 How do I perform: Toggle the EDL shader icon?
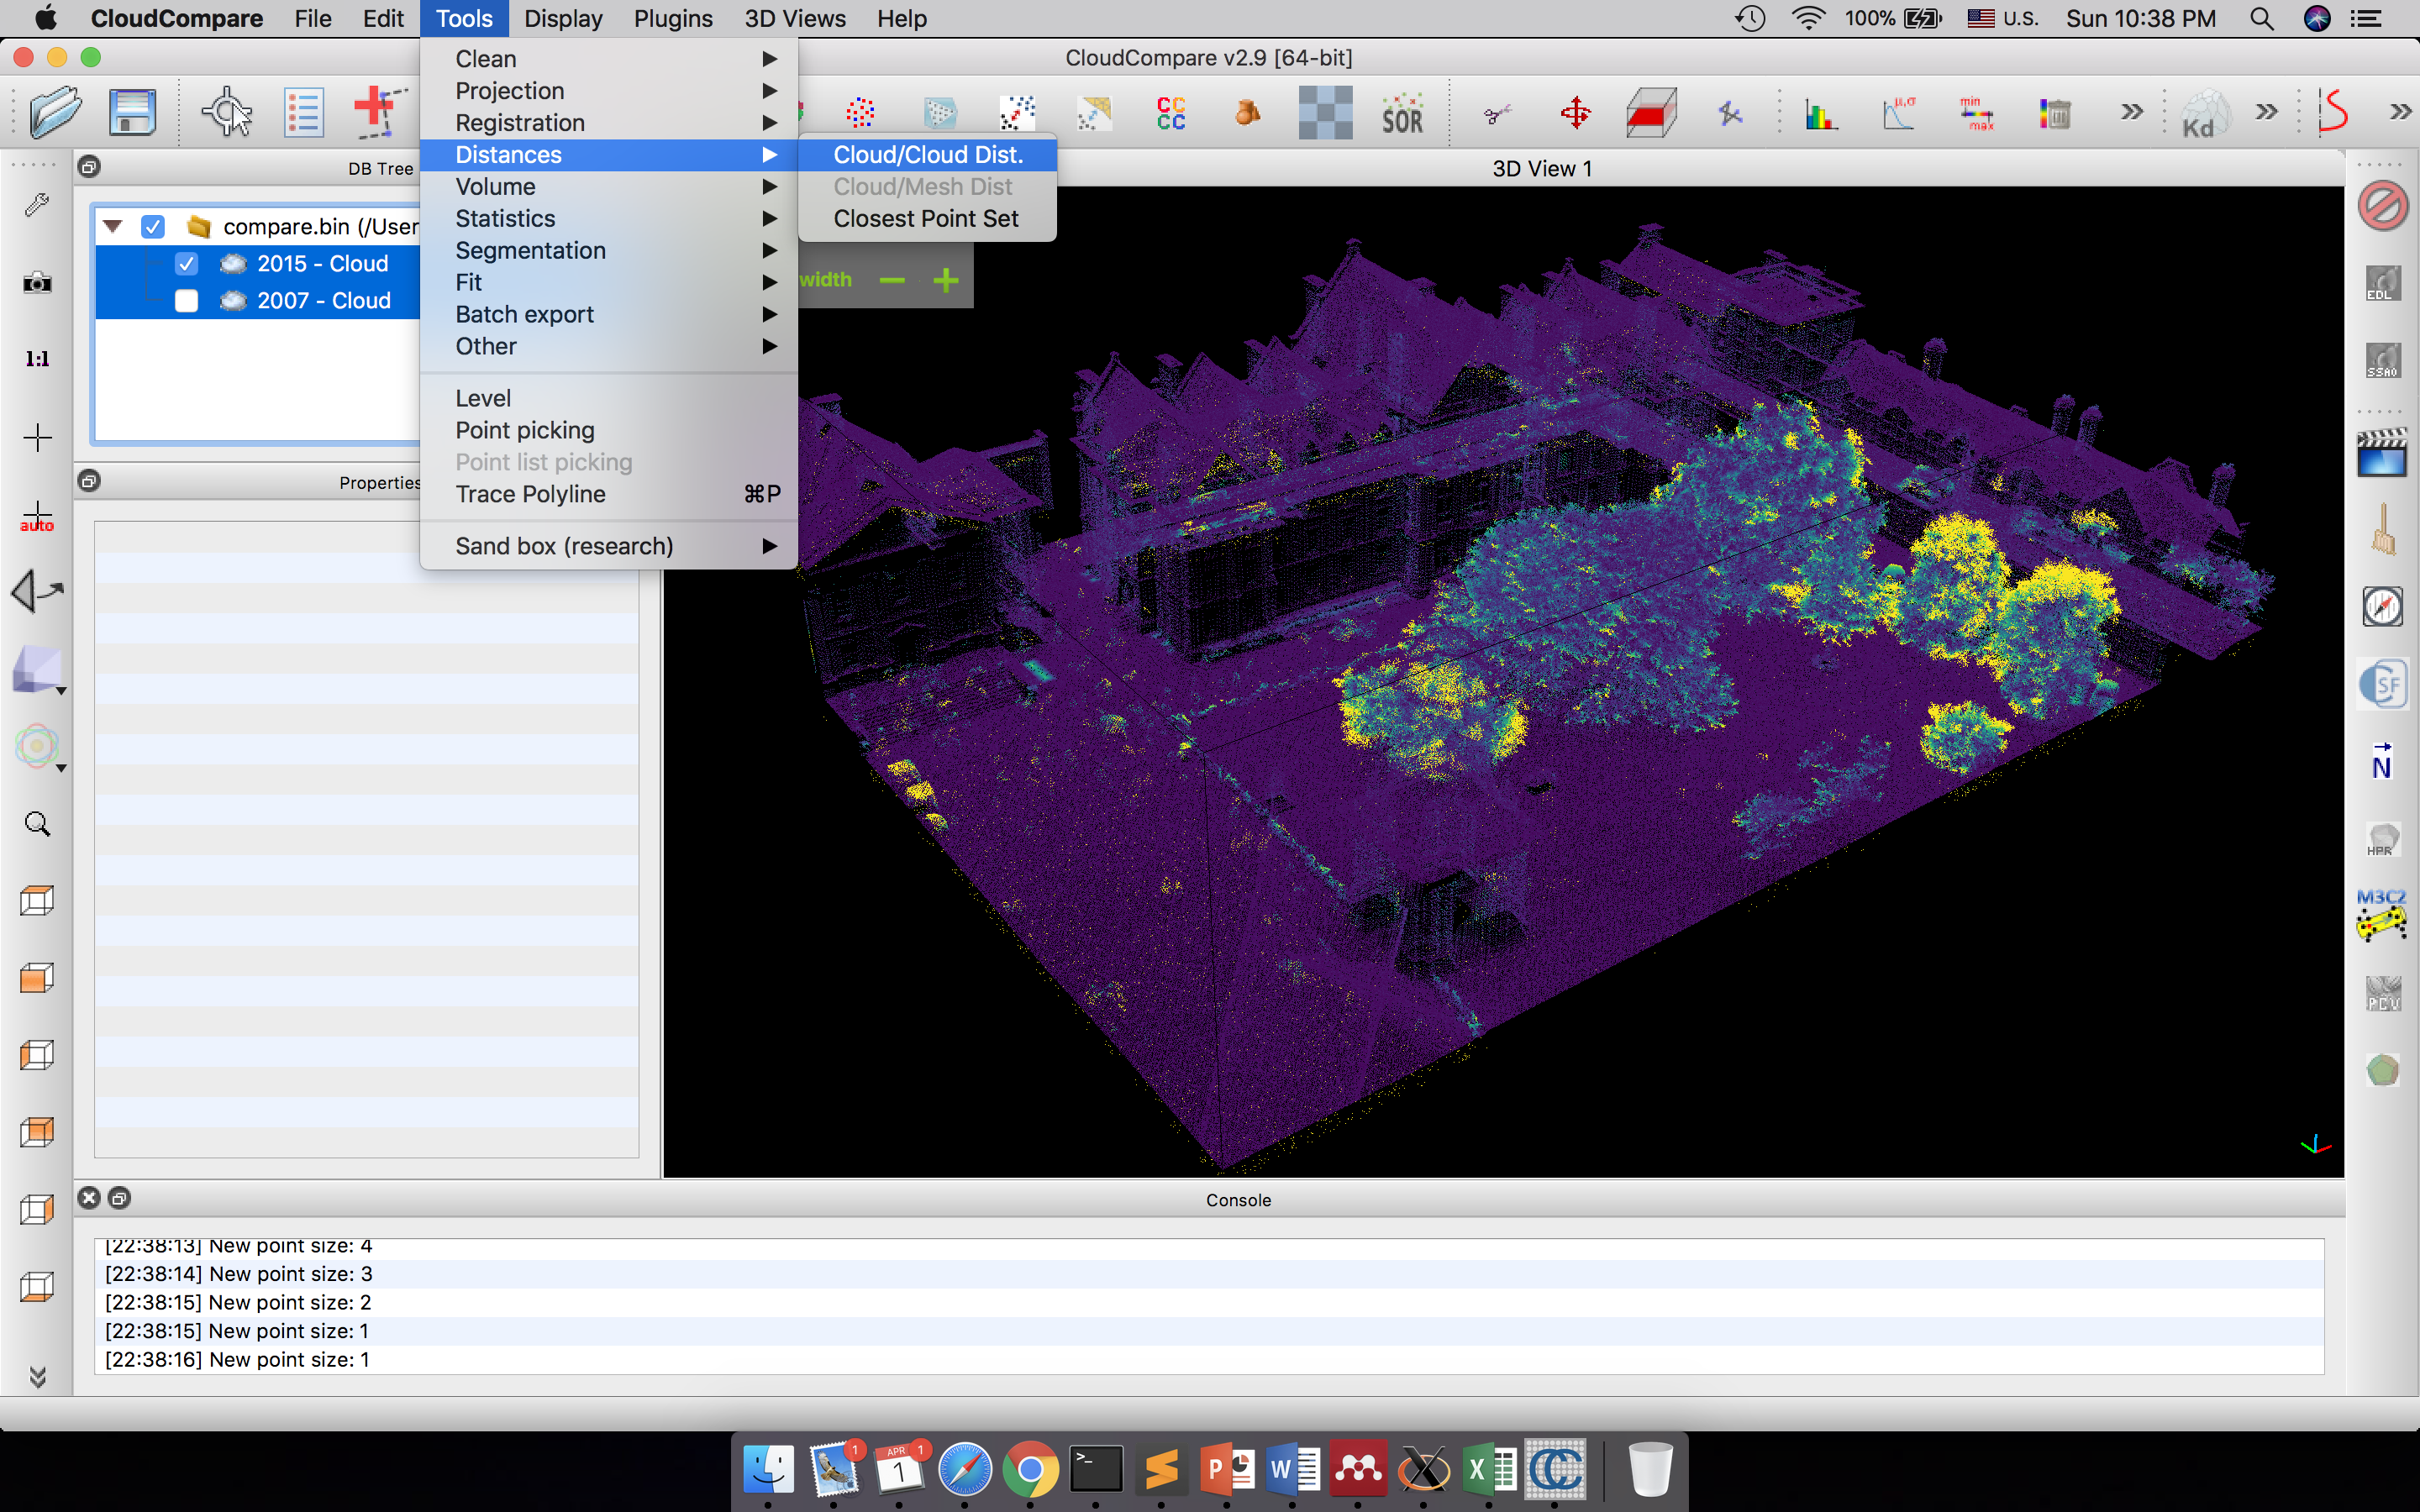2382,283
